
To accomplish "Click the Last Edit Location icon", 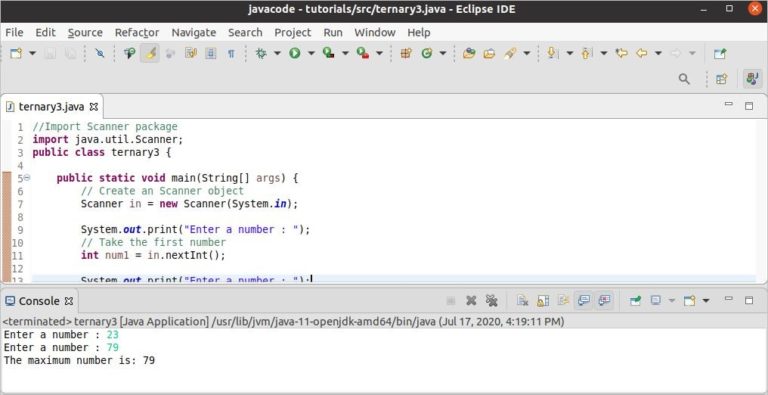I will pyautogui.click(x=622, y=53).
